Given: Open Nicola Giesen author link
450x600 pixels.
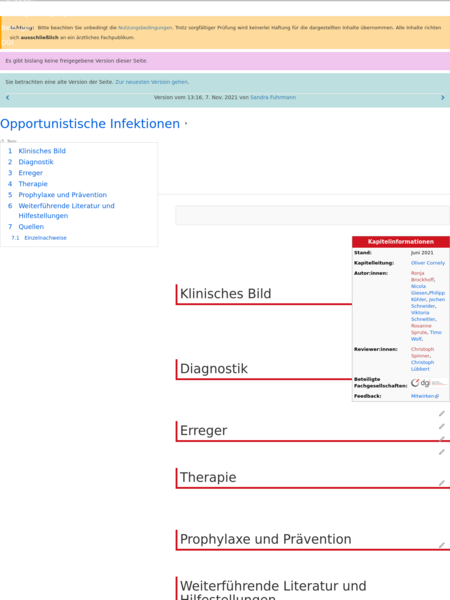Looking at the screenshot, I should coord(418,290).
